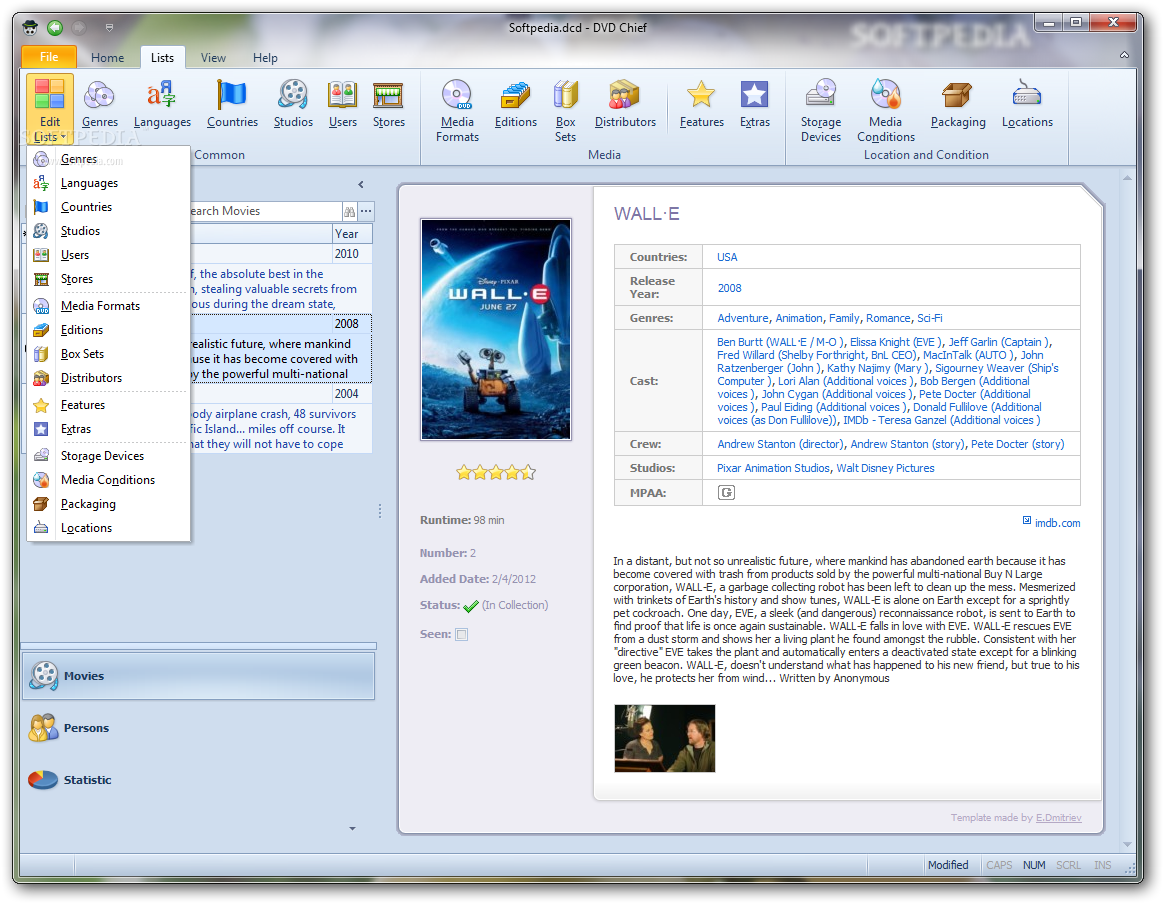Click the Search Movies input field
Screen dimensions: 1164x904
(264, 211)
